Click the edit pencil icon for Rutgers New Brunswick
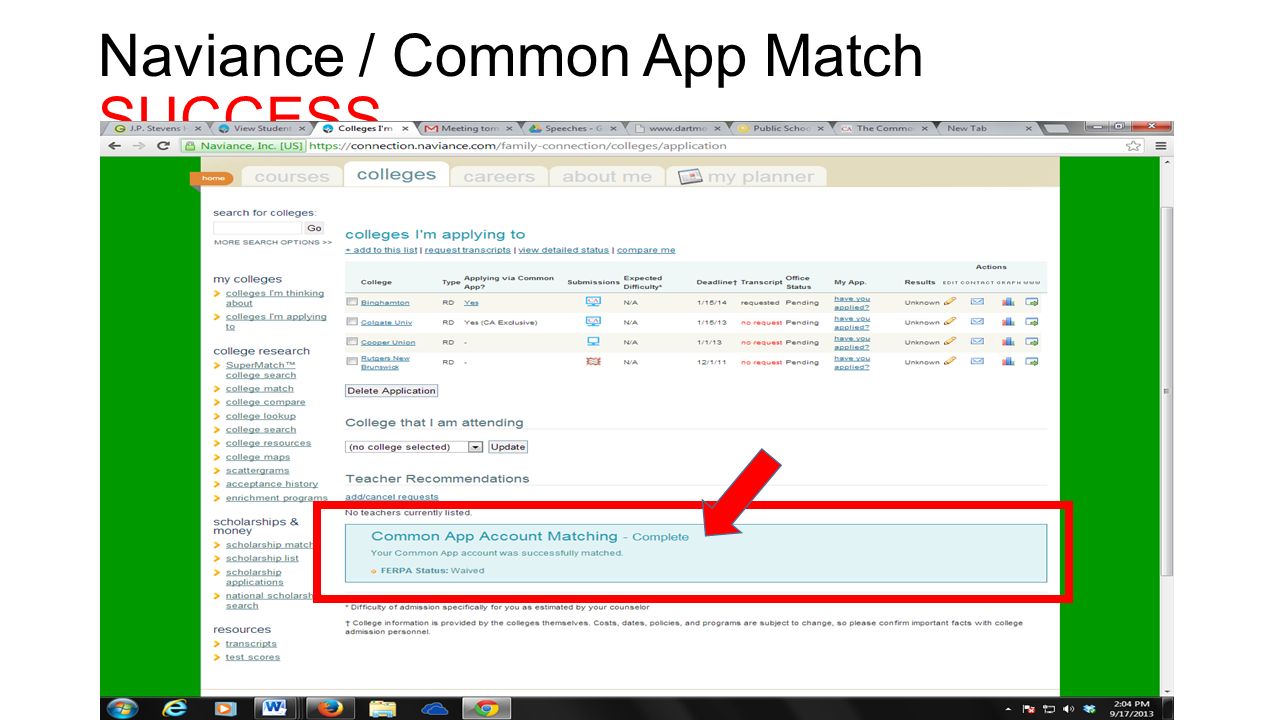The height and width of the screenshot is (720, 1280). 950,360
